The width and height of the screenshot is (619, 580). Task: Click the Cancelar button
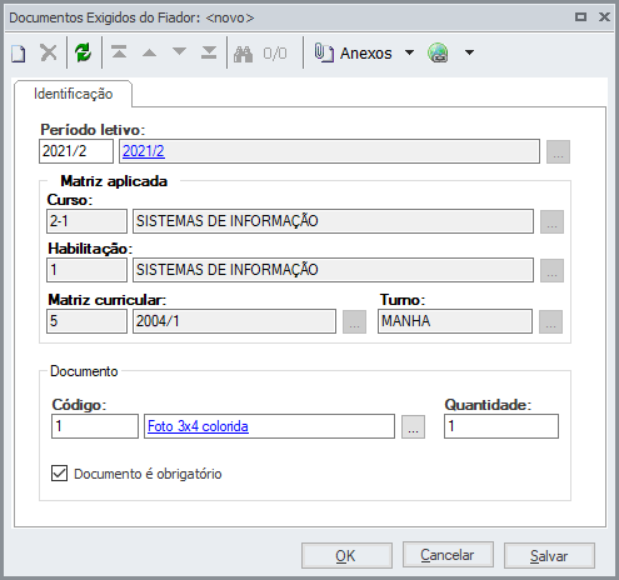[447, 555]
